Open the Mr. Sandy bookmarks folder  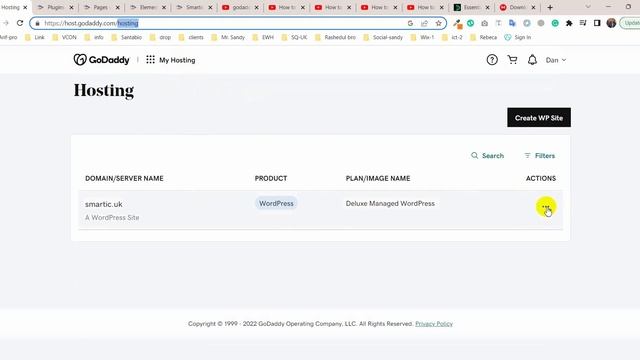click(x=229, y=37)
